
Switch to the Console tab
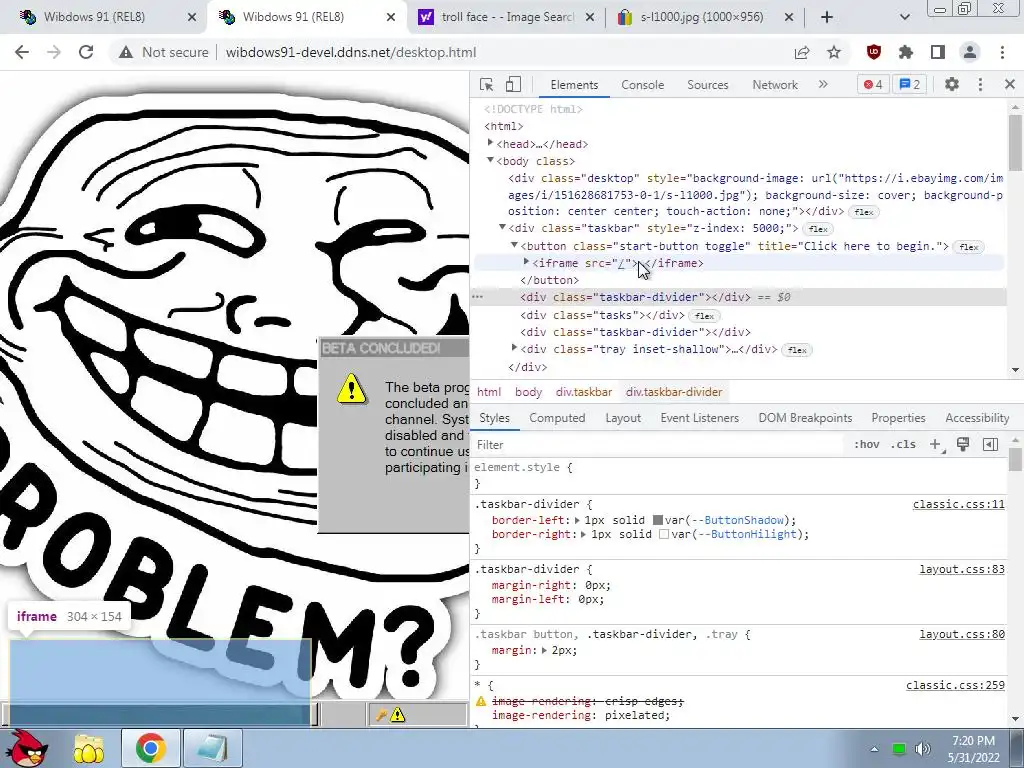pos(642,85)
